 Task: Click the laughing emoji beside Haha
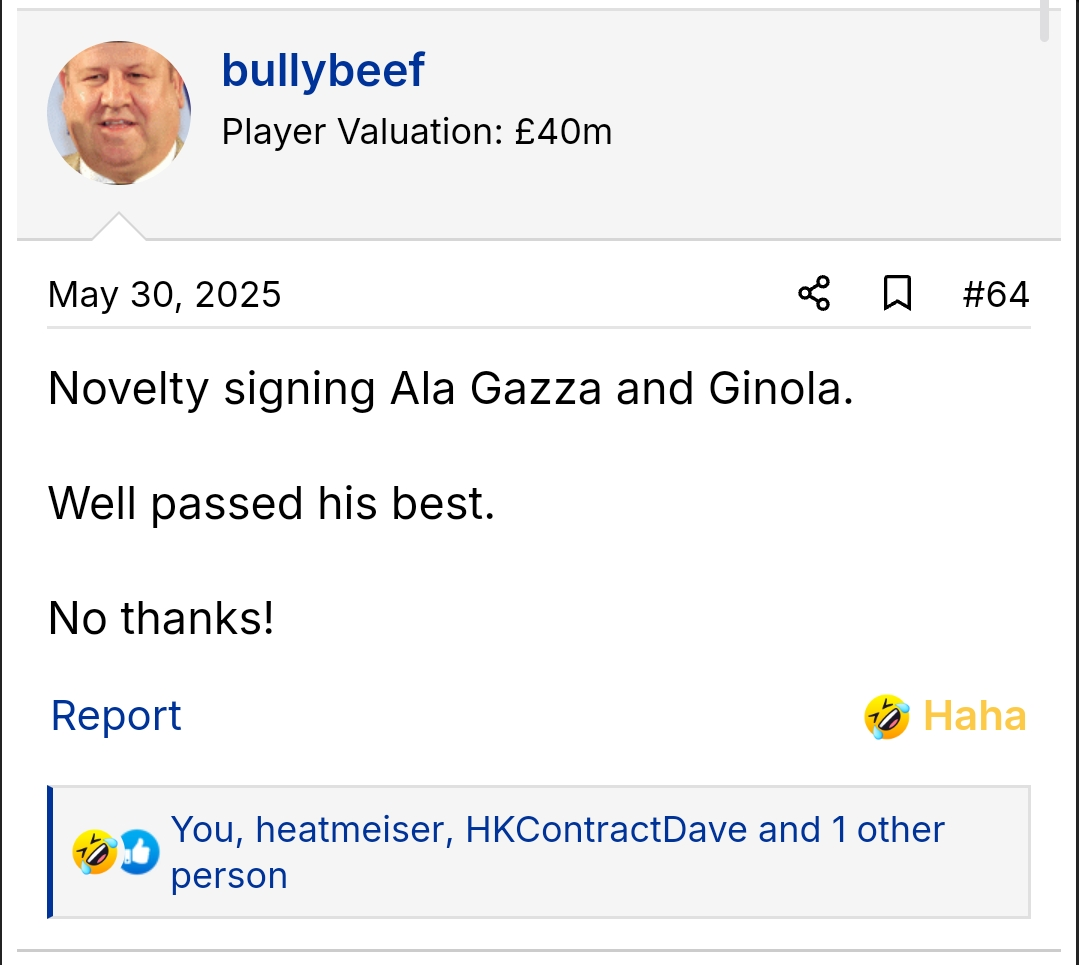tap(886, 717)
